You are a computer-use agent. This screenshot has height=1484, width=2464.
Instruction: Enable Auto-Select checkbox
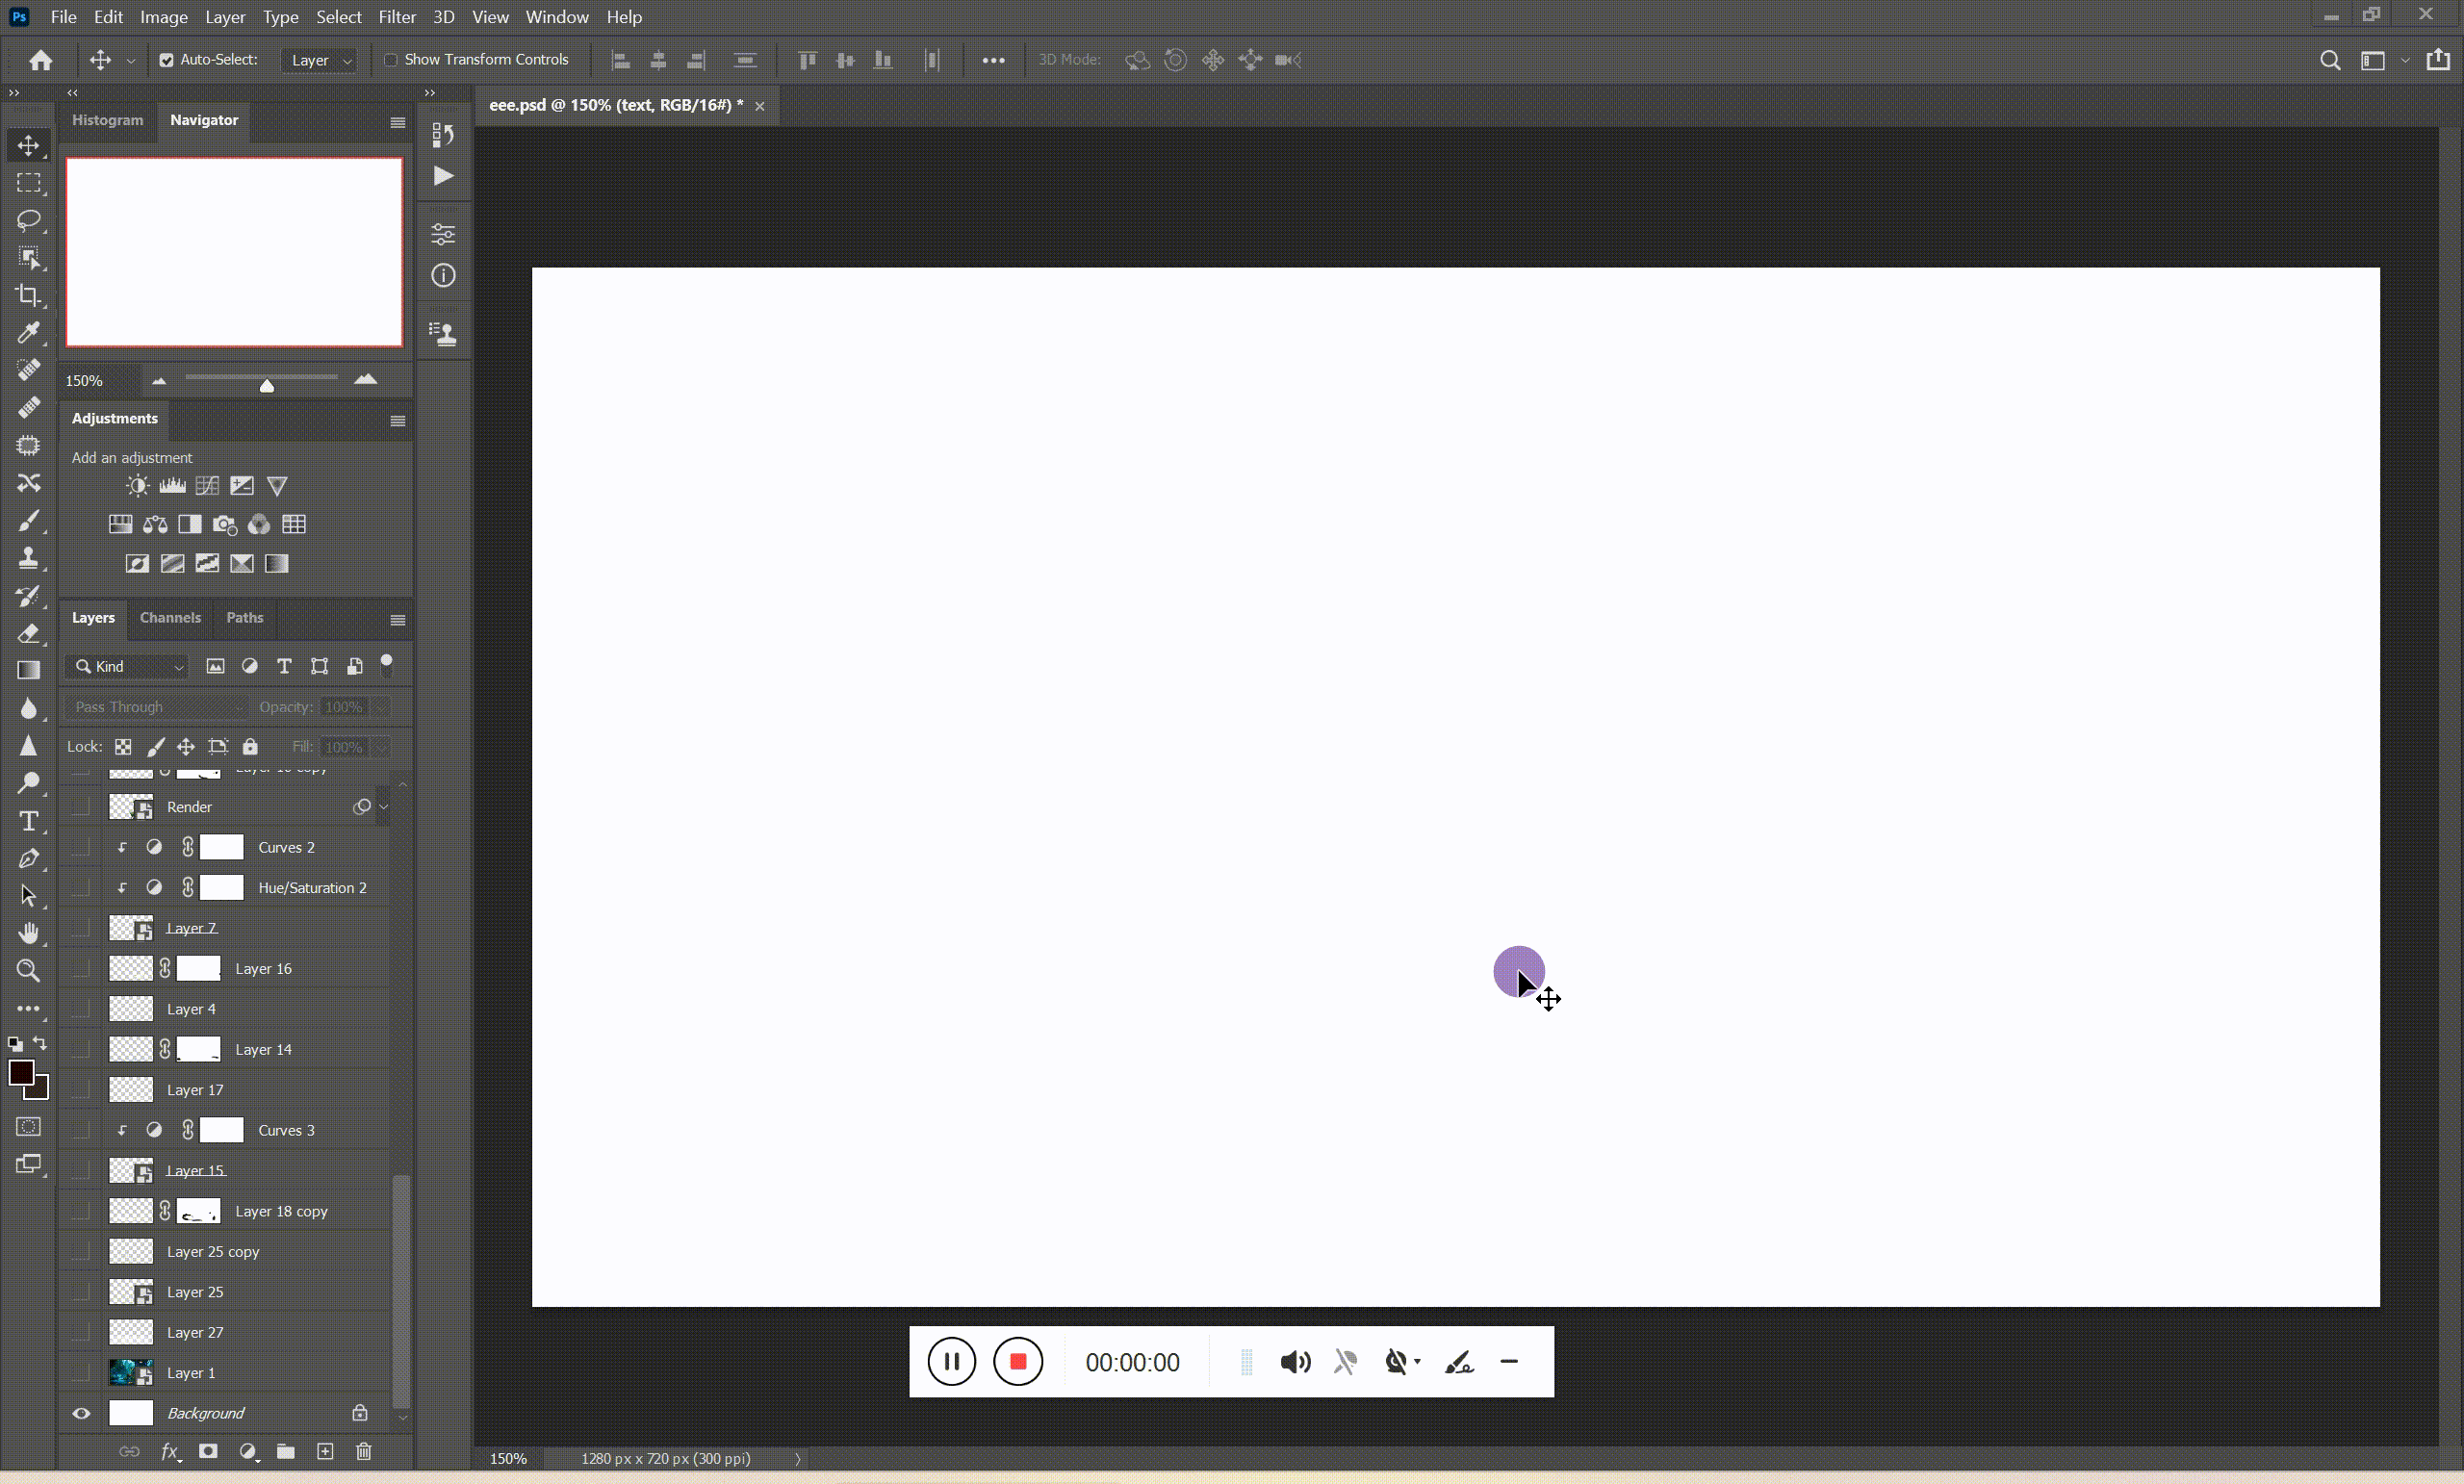[x=166, y=60]
